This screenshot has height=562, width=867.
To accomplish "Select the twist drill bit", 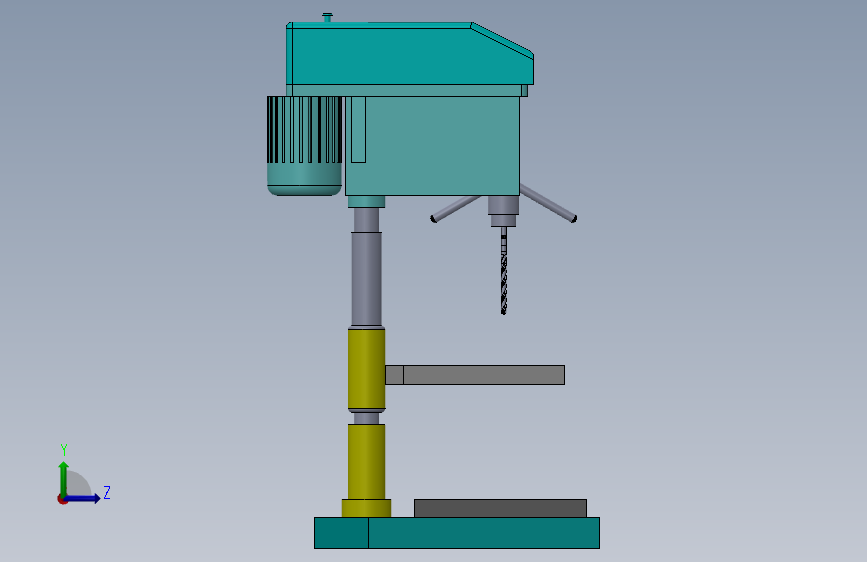I will click(504, 271).
